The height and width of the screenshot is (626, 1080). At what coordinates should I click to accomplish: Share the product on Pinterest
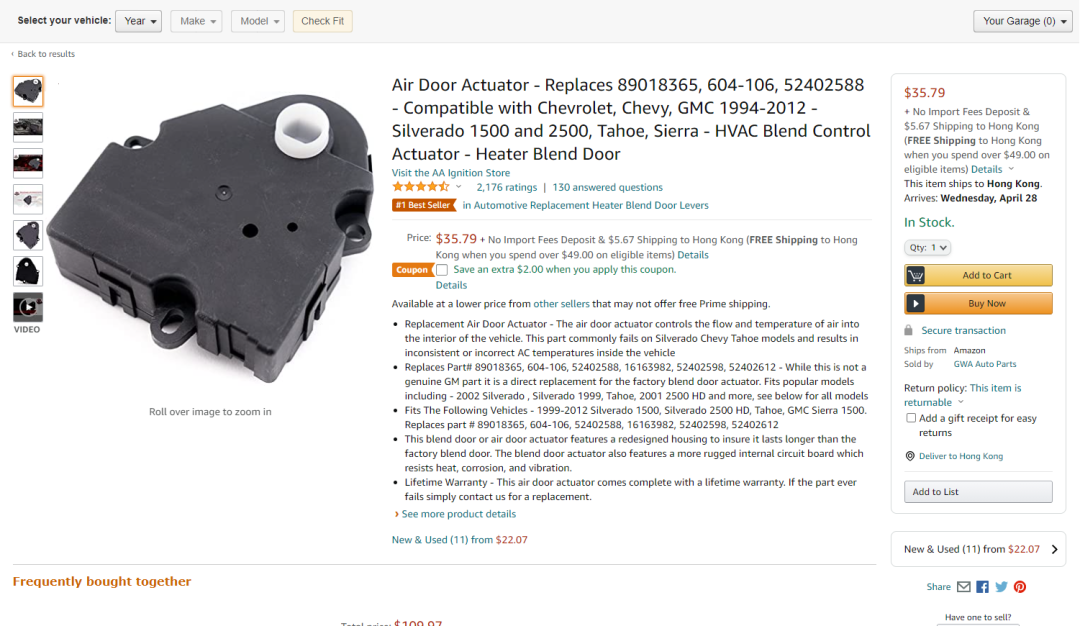pyautogui.click(x=1020, y=587)
